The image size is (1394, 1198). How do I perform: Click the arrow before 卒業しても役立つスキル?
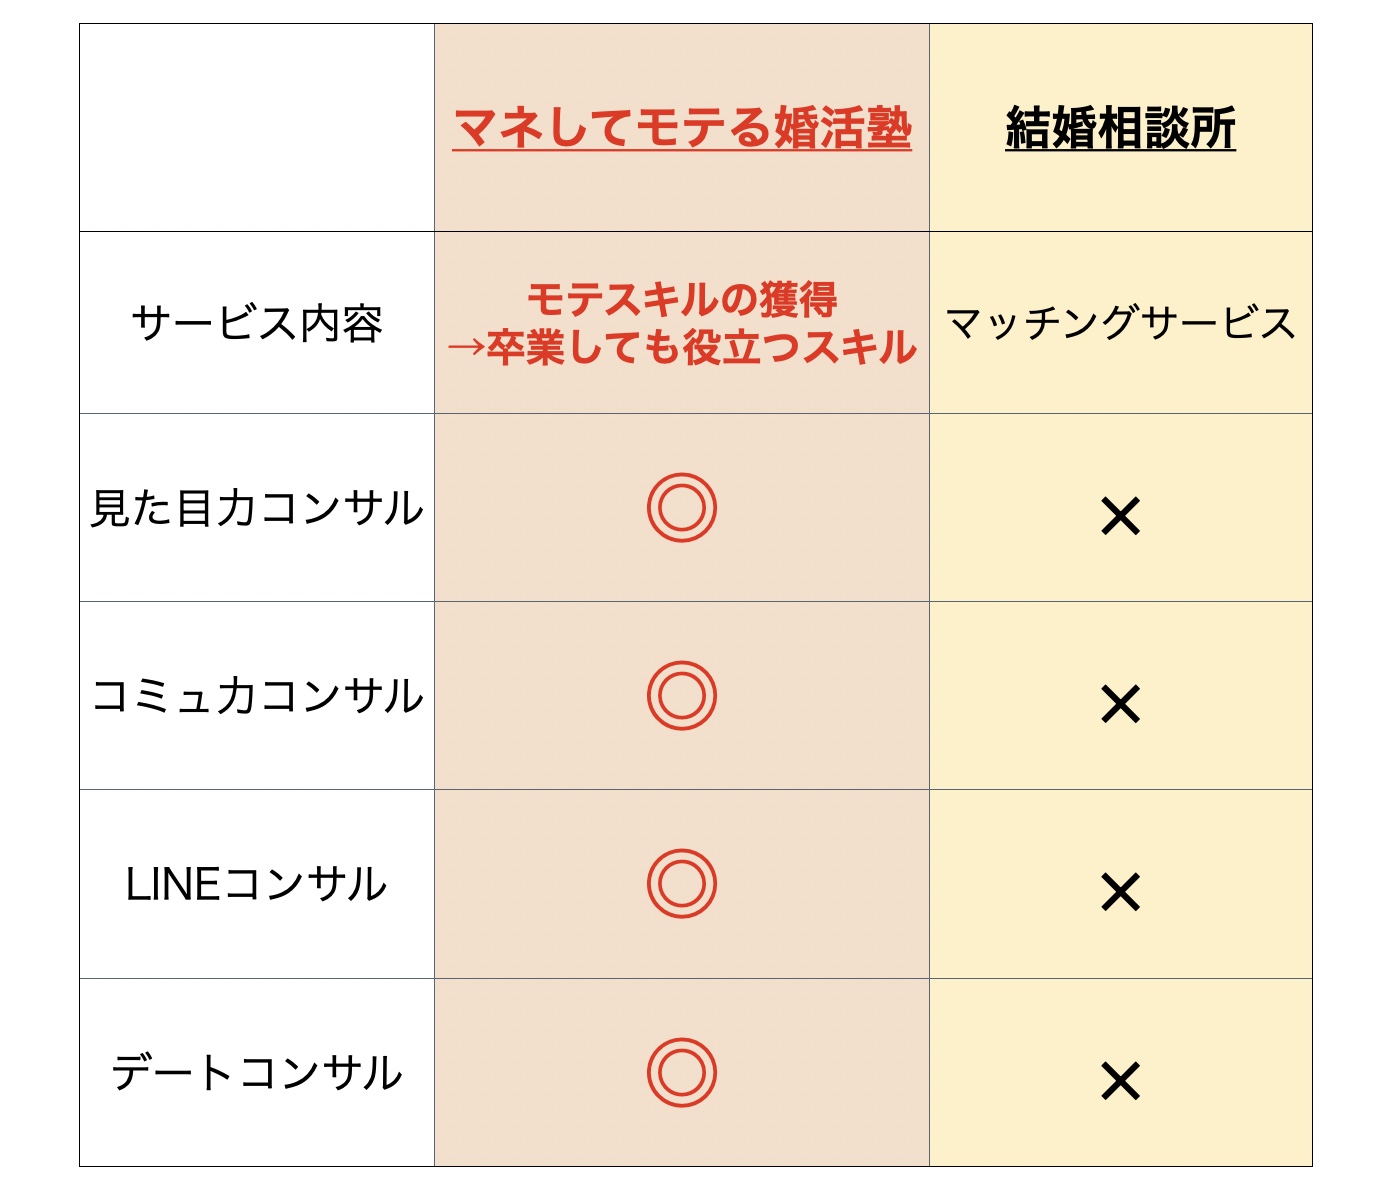click(x=466, y=348)
